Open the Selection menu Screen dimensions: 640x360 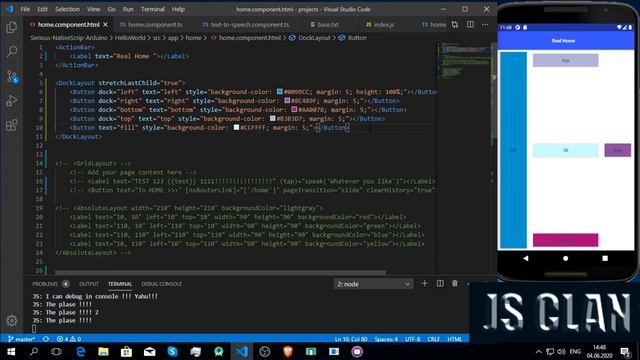[x=67, y=9]
